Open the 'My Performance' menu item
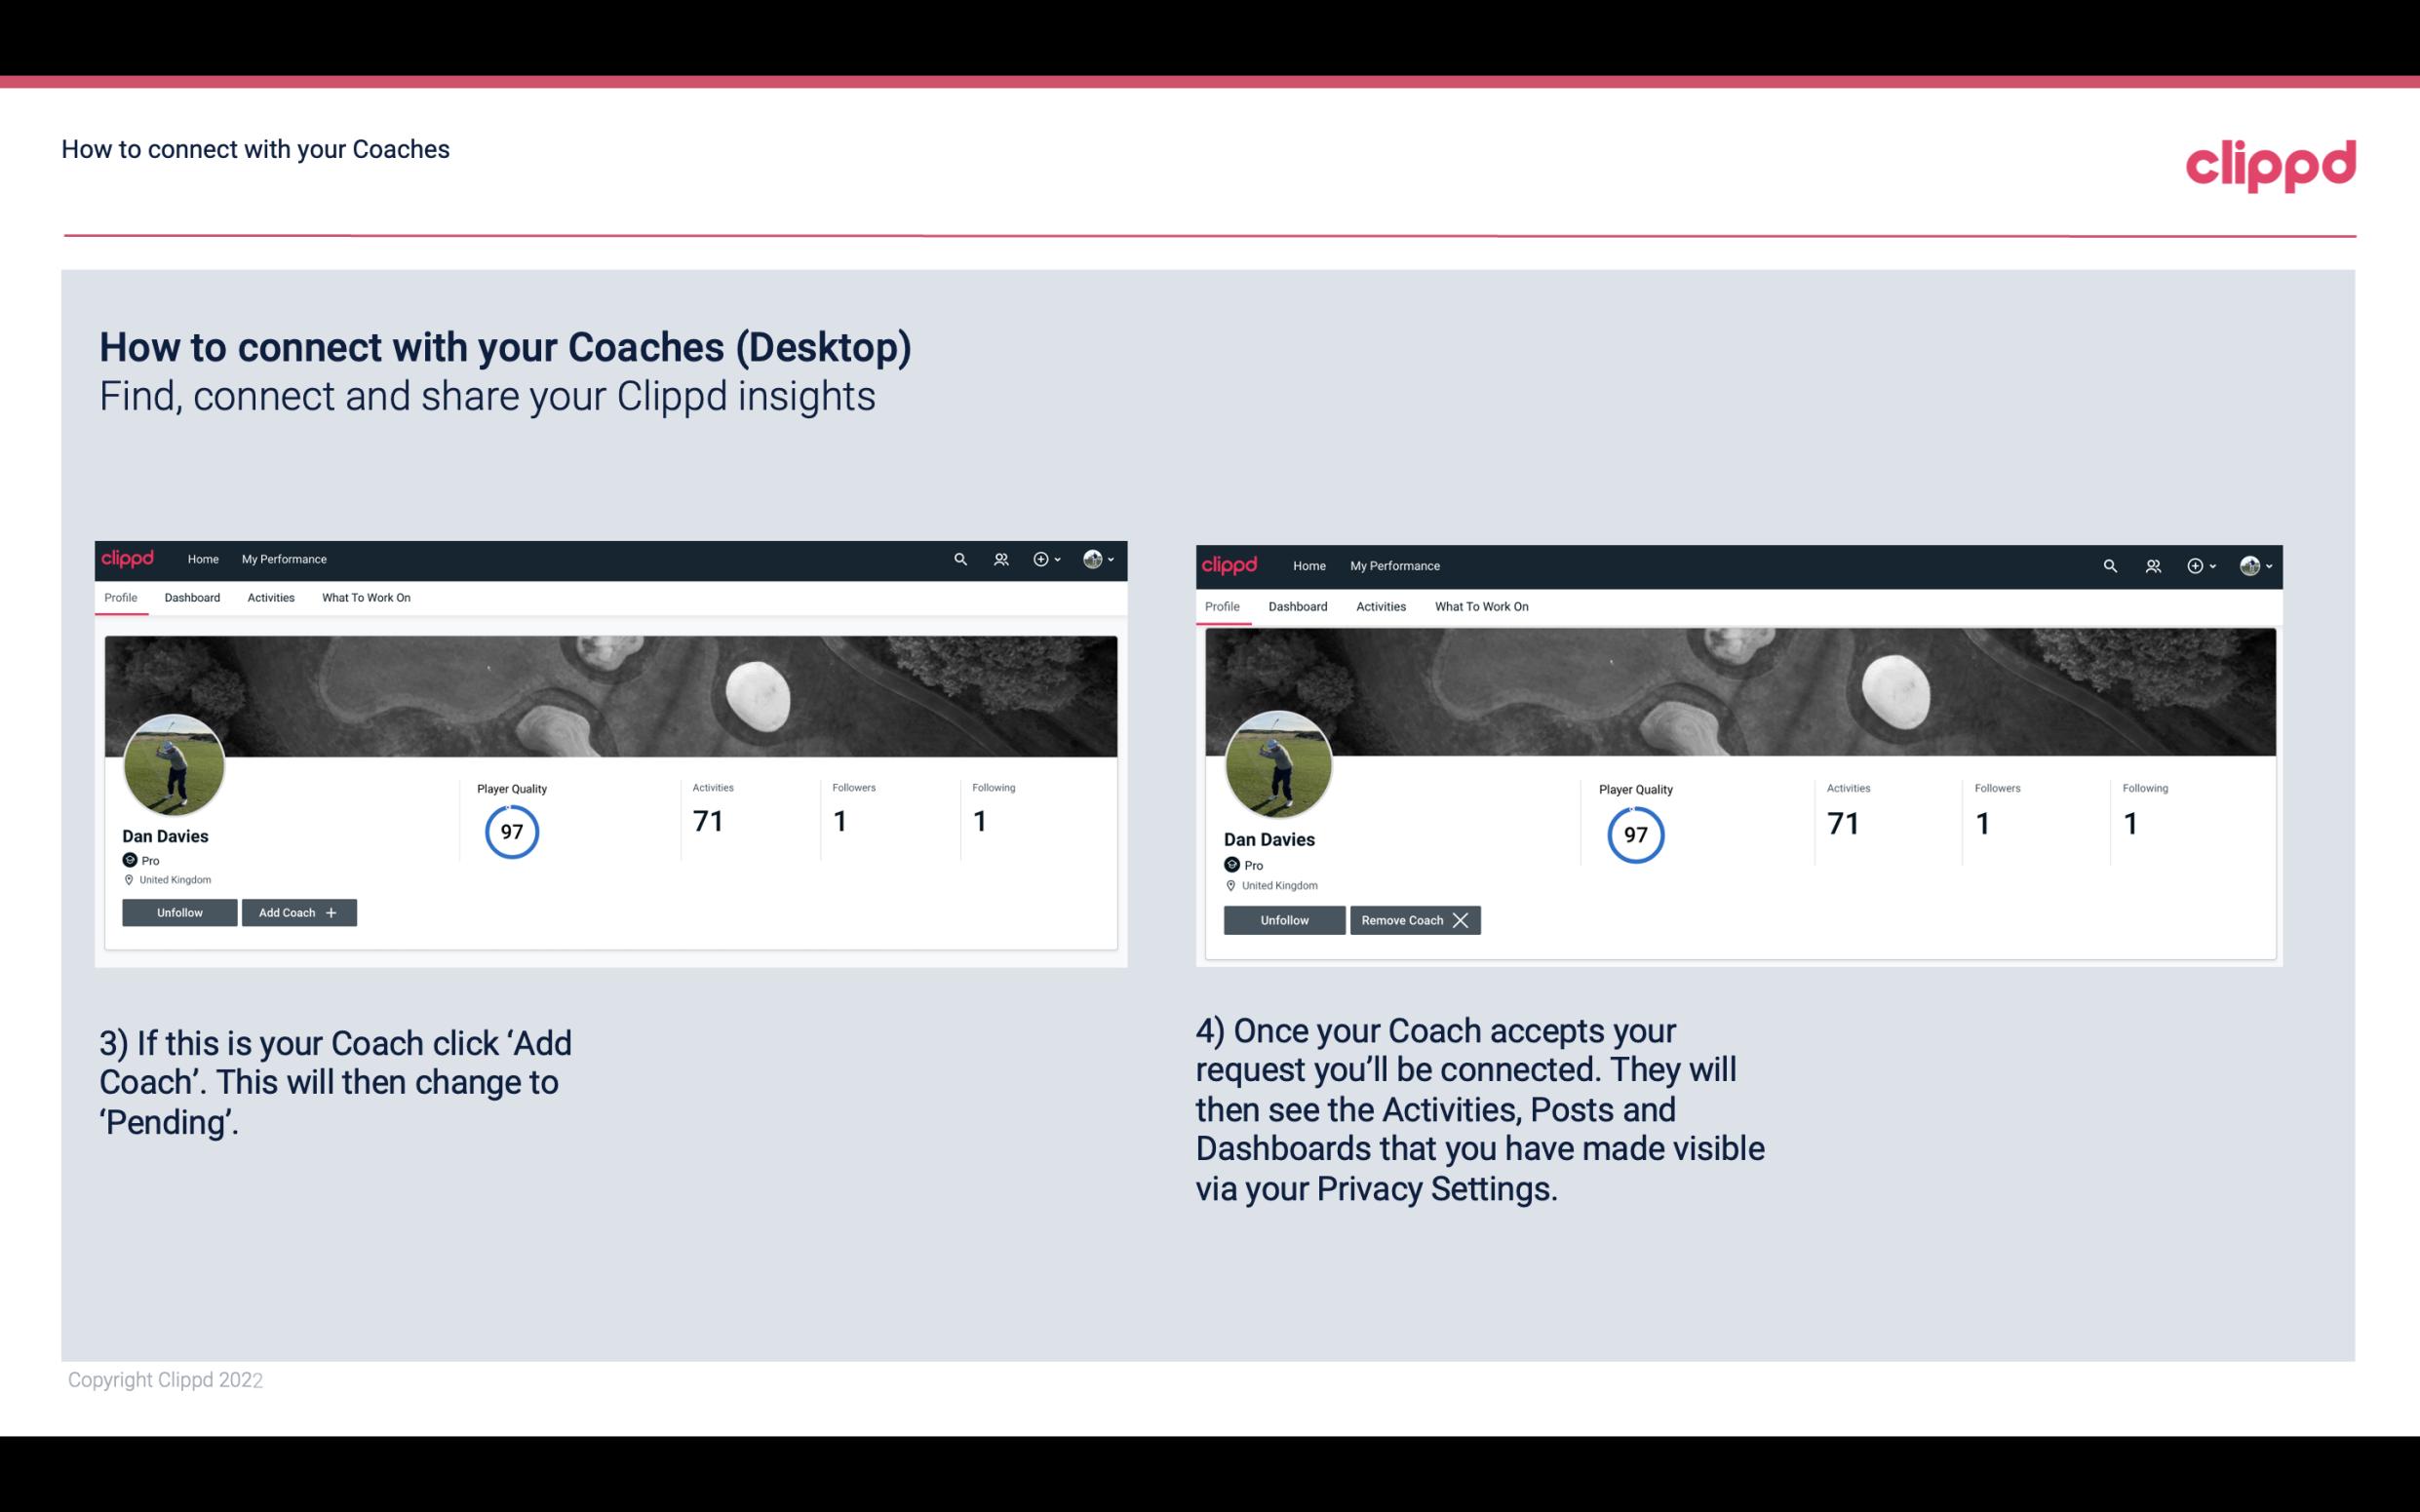Screen dimensions: 2420x1512 coord(282,558)
